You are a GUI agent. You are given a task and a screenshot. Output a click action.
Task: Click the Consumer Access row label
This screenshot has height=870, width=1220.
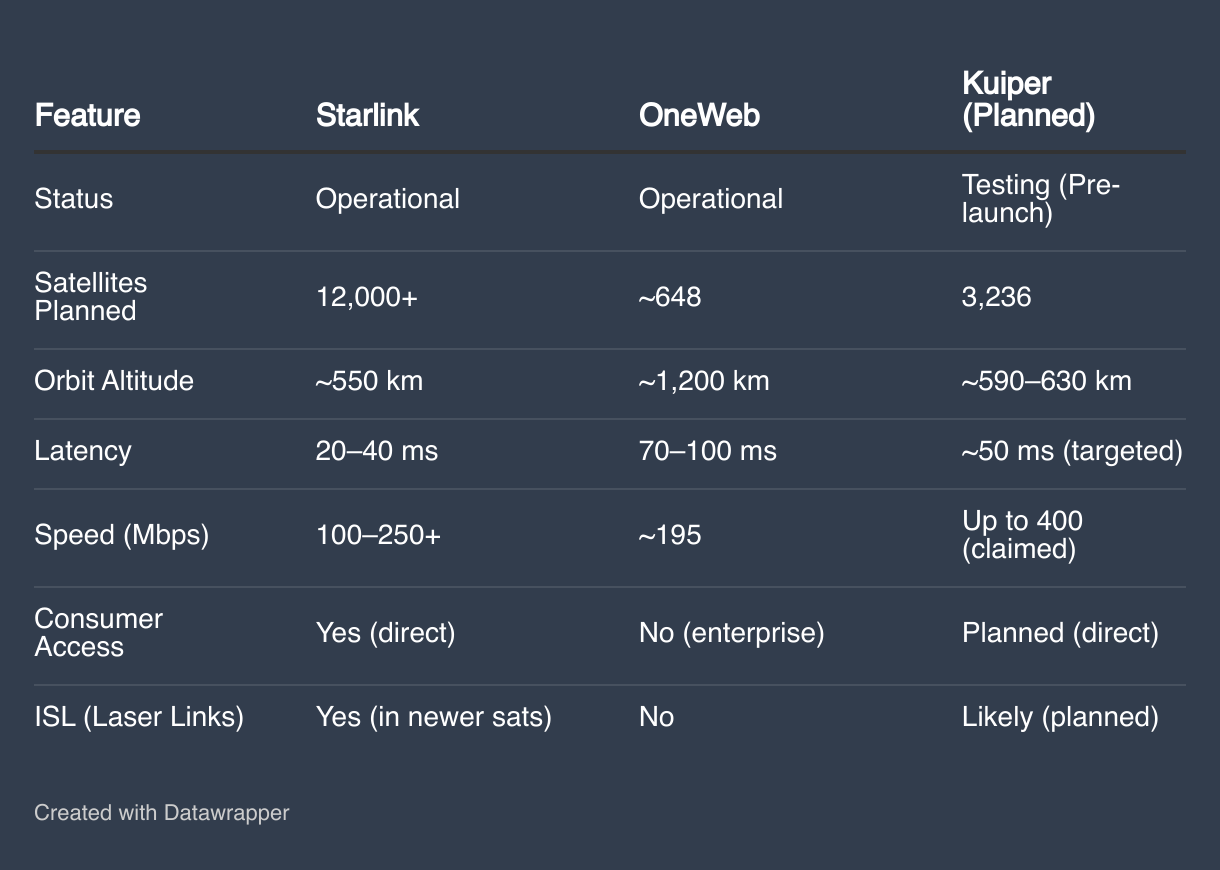point(98,633)
